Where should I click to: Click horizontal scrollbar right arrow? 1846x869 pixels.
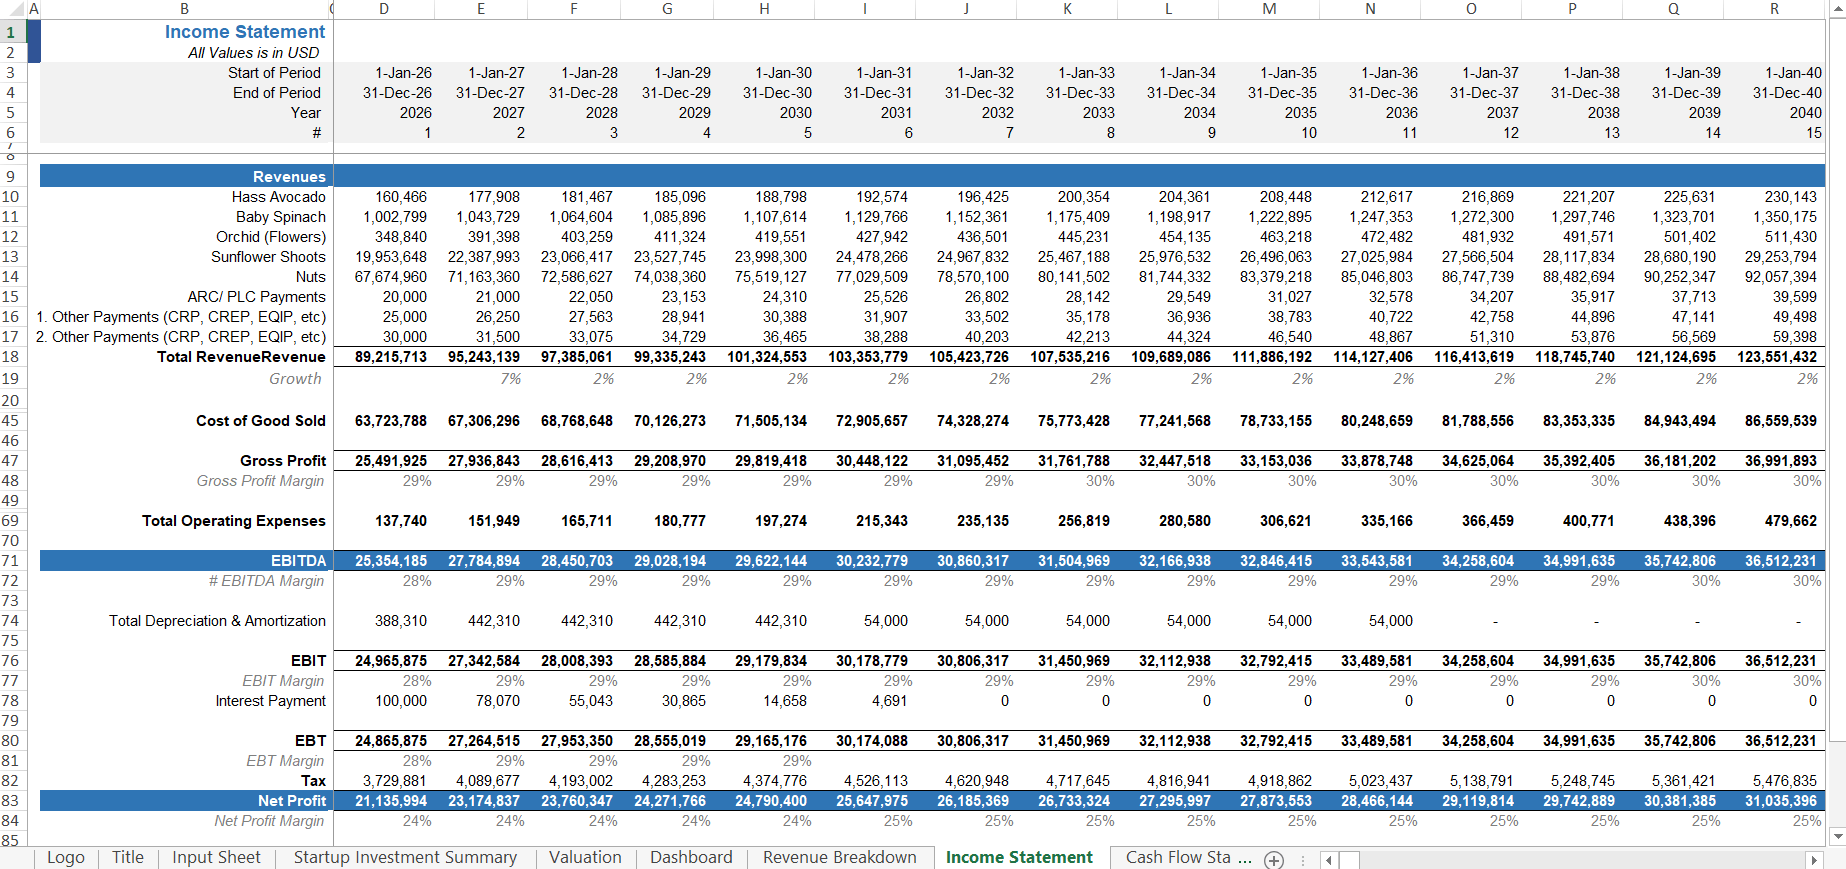tap(1813, 860)
